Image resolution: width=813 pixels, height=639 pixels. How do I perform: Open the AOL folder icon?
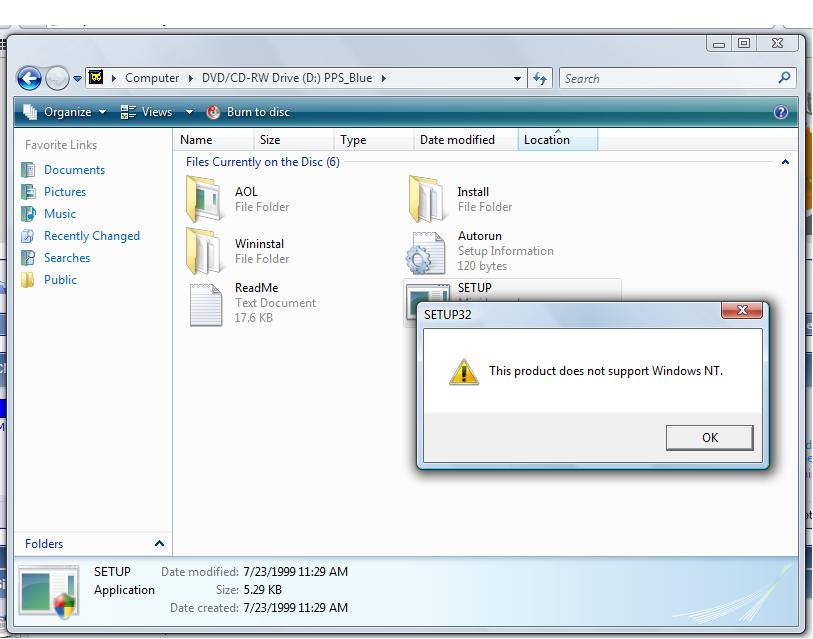click(x=204, y=199)
